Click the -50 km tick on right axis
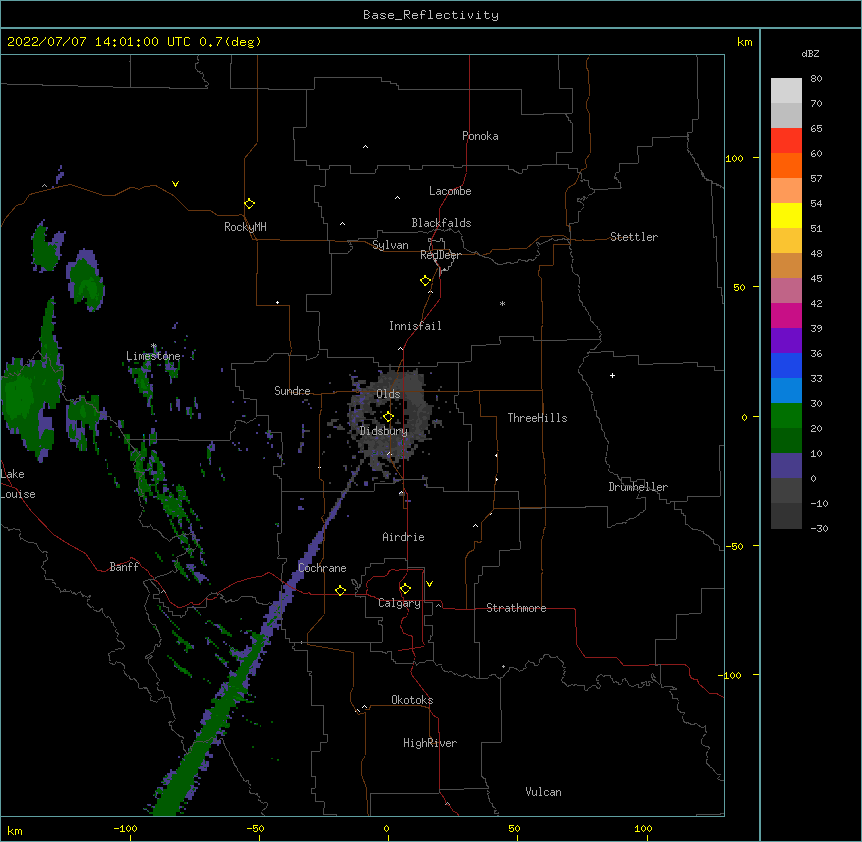 734,546
